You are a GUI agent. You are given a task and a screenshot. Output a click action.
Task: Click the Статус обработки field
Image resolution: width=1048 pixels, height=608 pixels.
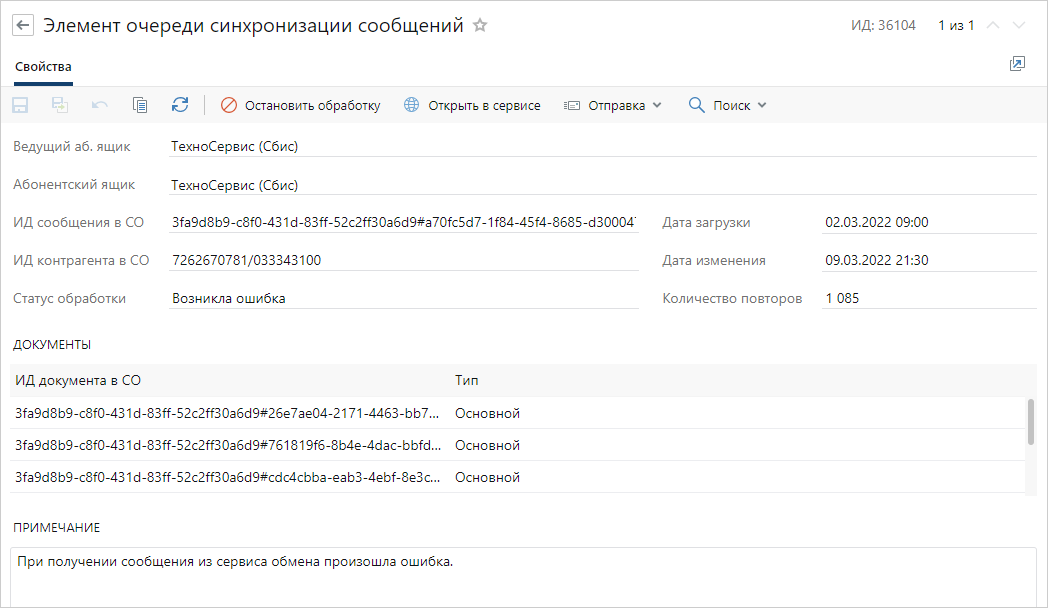pos(403,298)
